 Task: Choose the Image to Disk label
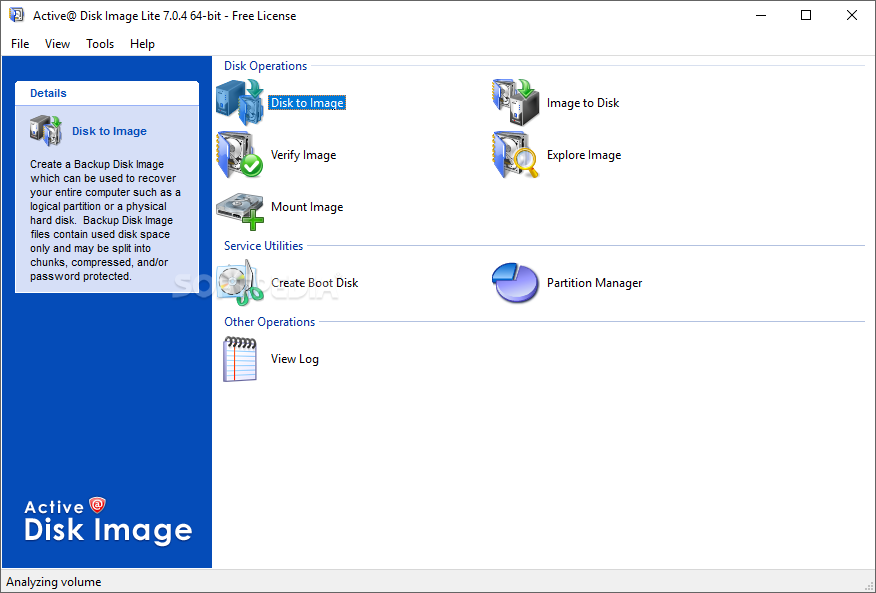pos(583,103)
